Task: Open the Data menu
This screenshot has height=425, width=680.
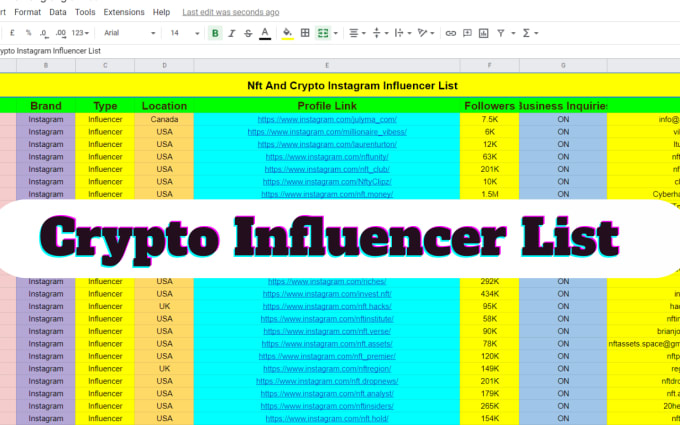Action: coord(58,12)
